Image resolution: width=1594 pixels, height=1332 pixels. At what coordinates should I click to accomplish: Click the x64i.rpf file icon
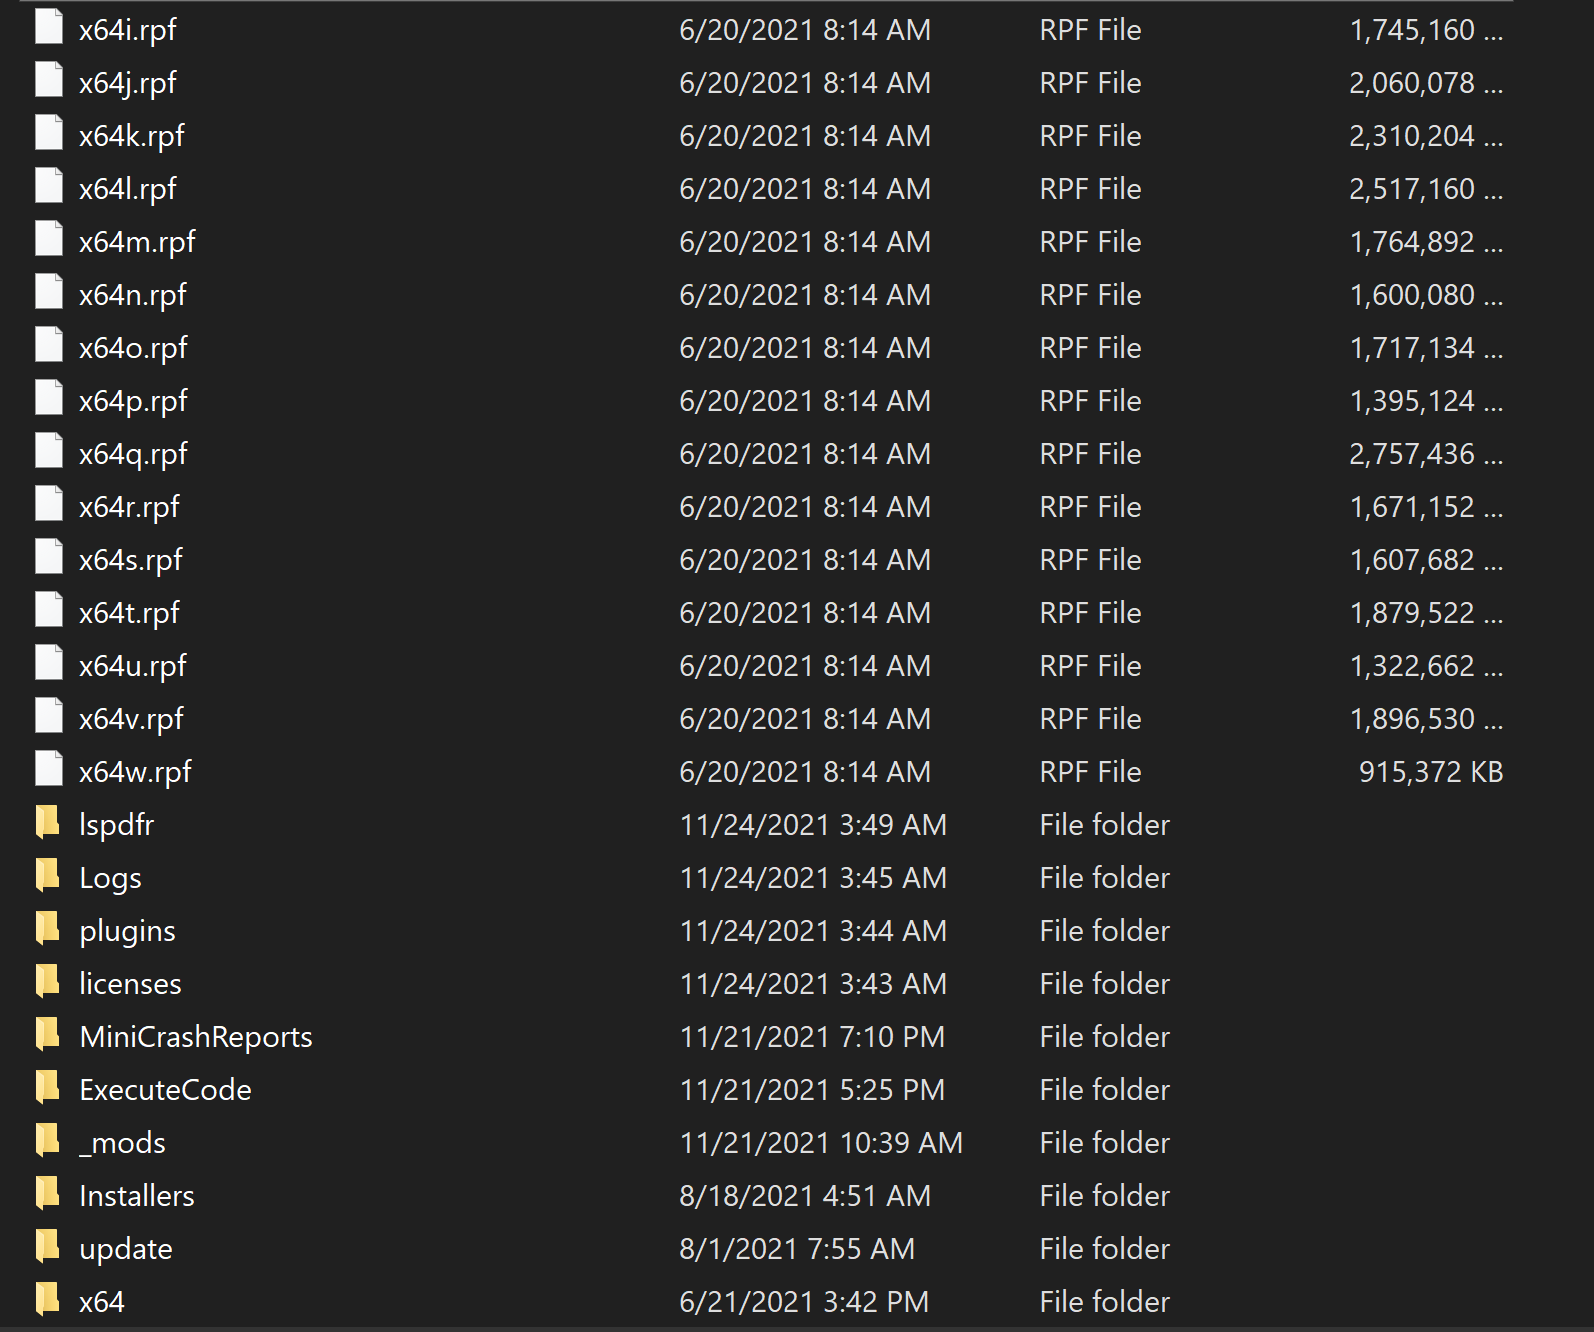pos(48,28)
